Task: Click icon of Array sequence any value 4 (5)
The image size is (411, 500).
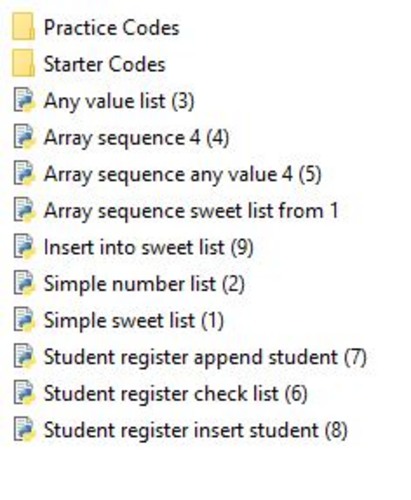Action: 24,173
